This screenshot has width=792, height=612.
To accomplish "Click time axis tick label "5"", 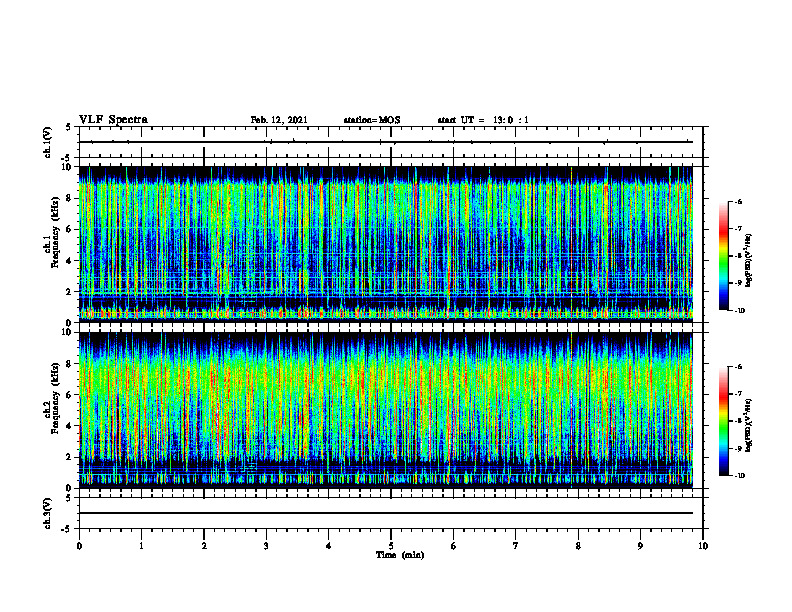I will coord(391,546).
